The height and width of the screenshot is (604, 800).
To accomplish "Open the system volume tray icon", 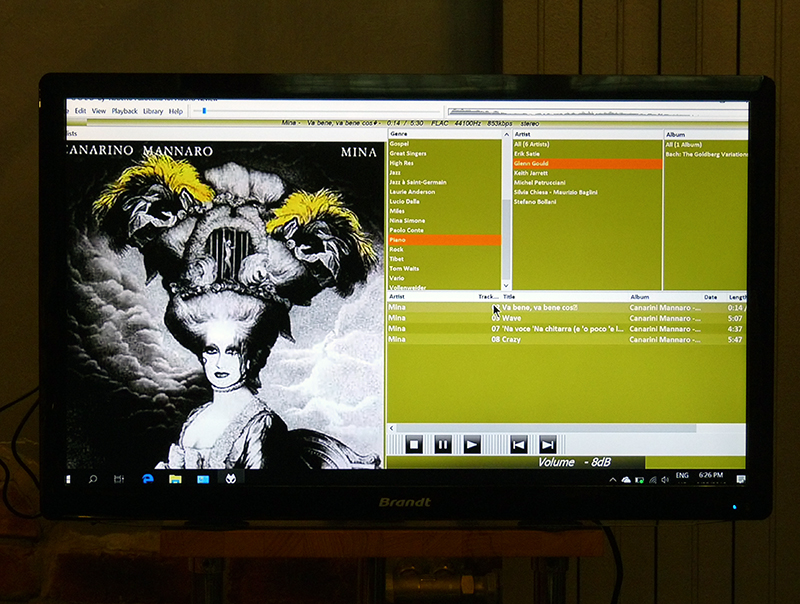I will click(665, 480).
